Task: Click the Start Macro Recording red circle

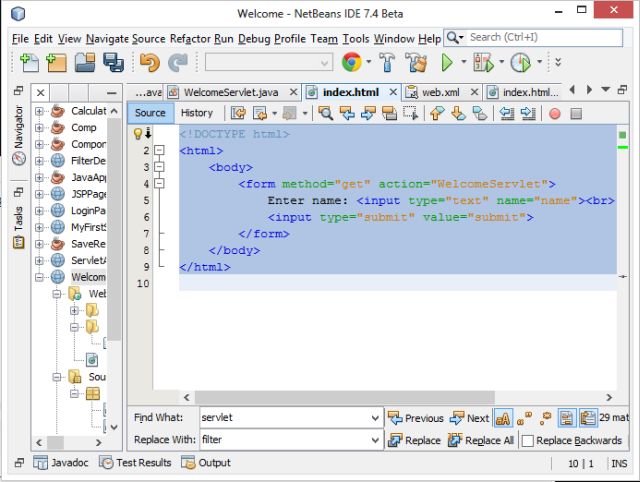Action: click(555, 113)
